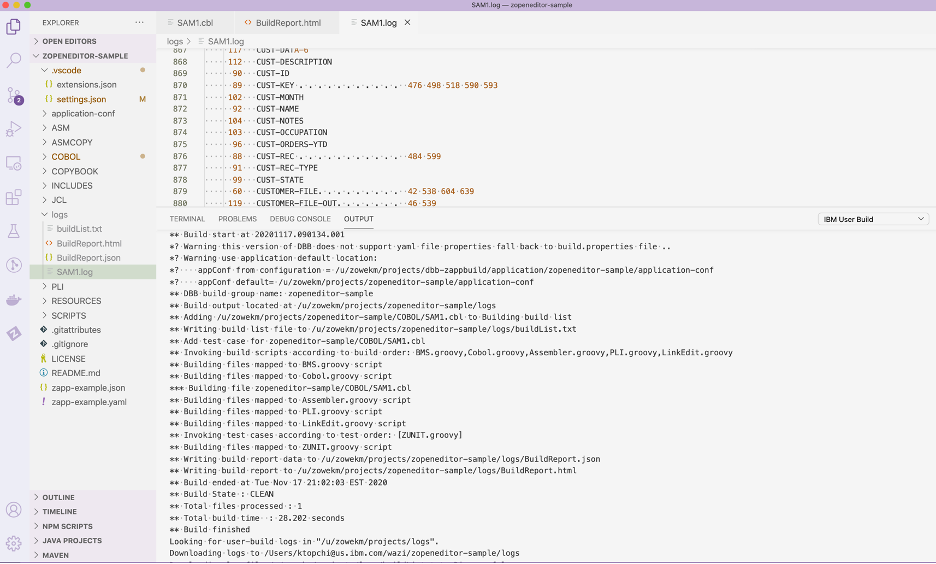936x564 pixels.
Task: Open the .gitattributes file
Action: click(93, 329)
